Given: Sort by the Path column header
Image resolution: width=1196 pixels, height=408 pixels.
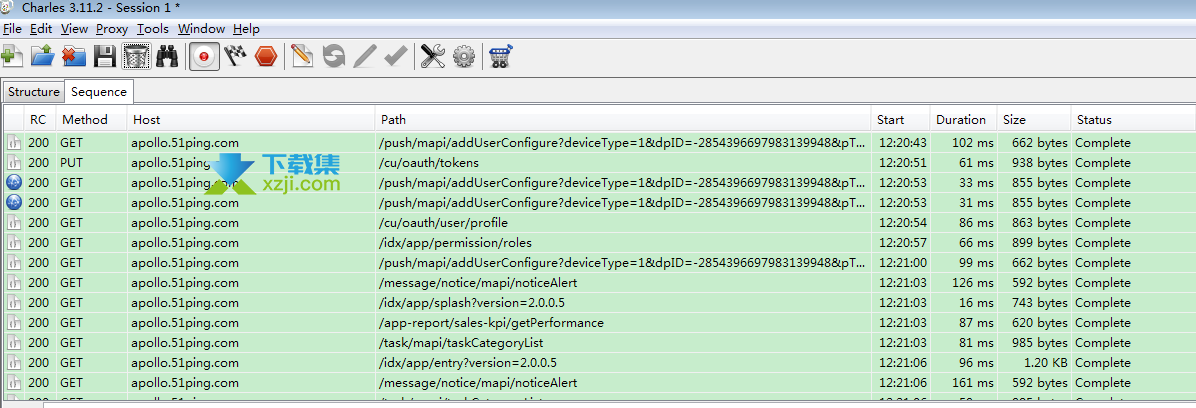Looking at the screenshot, I should 623,120.
